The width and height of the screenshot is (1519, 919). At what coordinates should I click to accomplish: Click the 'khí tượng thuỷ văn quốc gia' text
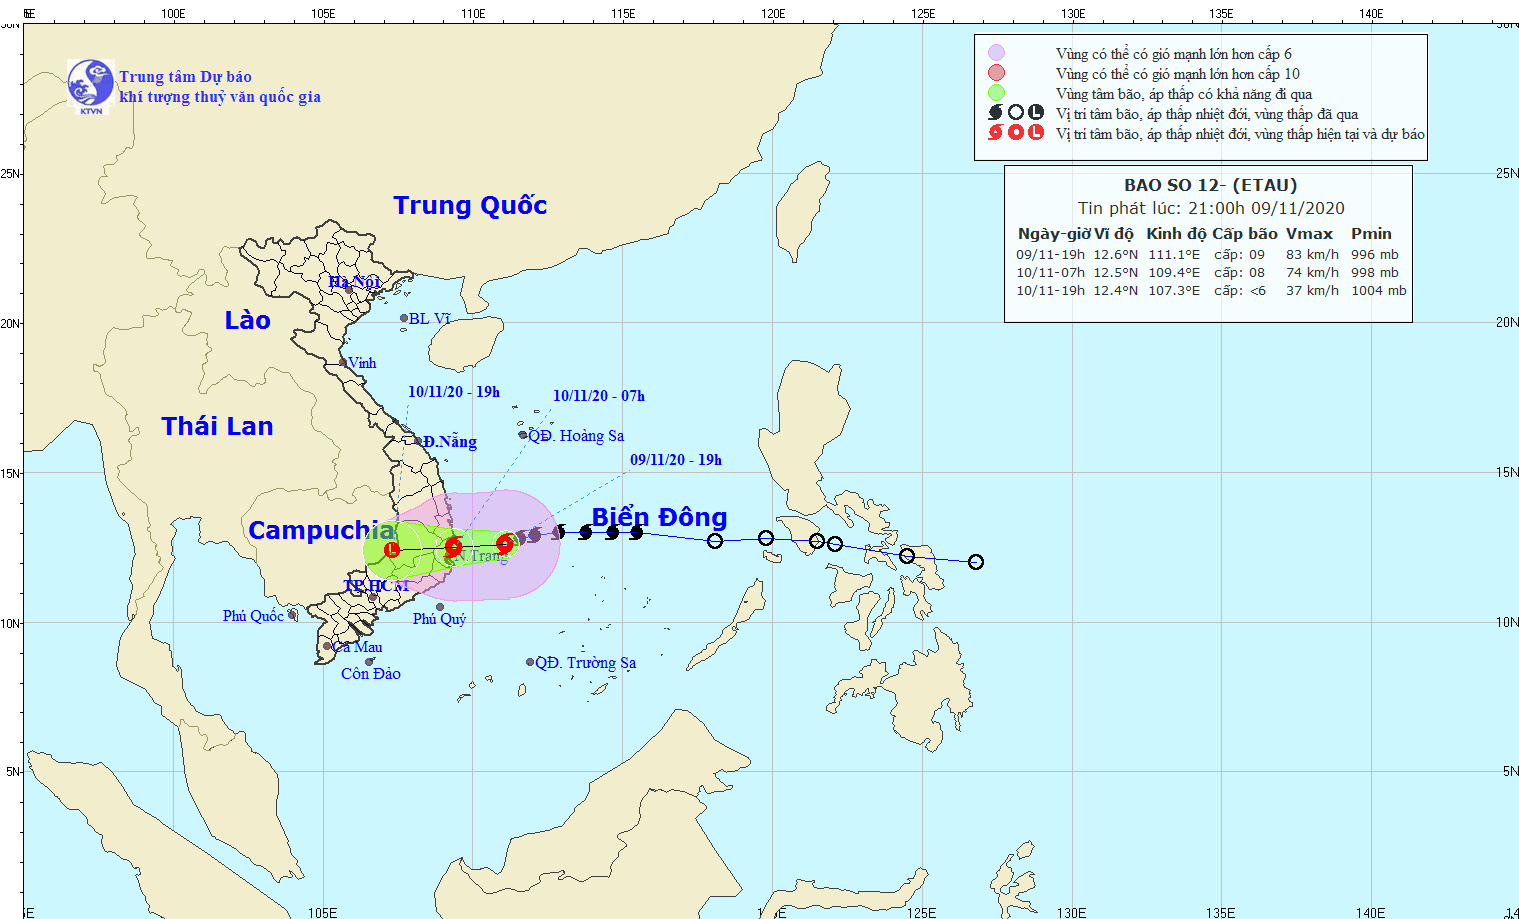(220, 97)
